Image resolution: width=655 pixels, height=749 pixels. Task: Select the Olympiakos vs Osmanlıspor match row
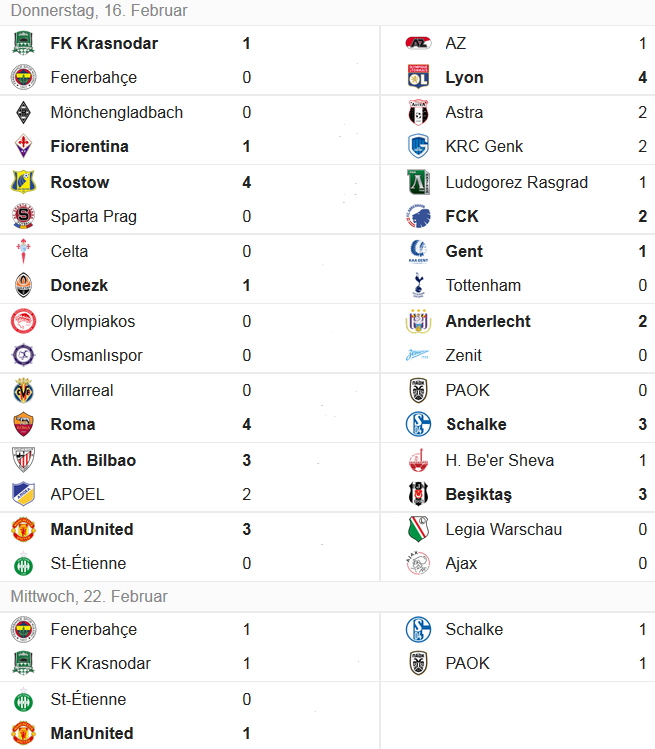click(190, 338)
